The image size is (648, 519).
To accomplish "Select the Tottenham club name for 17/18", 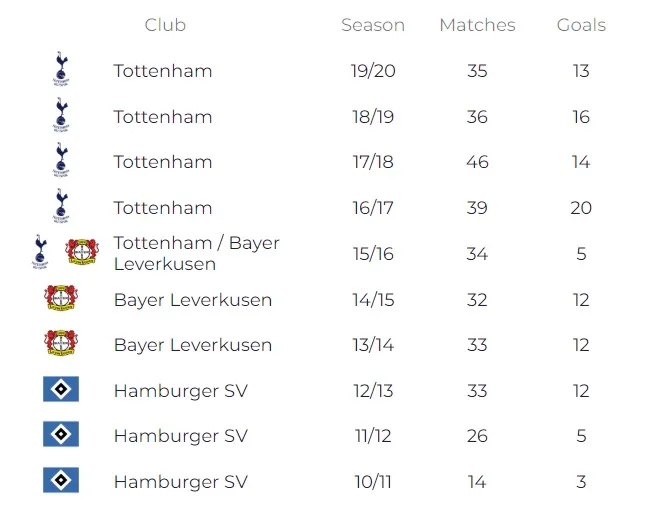I will [x=163, y=162].
